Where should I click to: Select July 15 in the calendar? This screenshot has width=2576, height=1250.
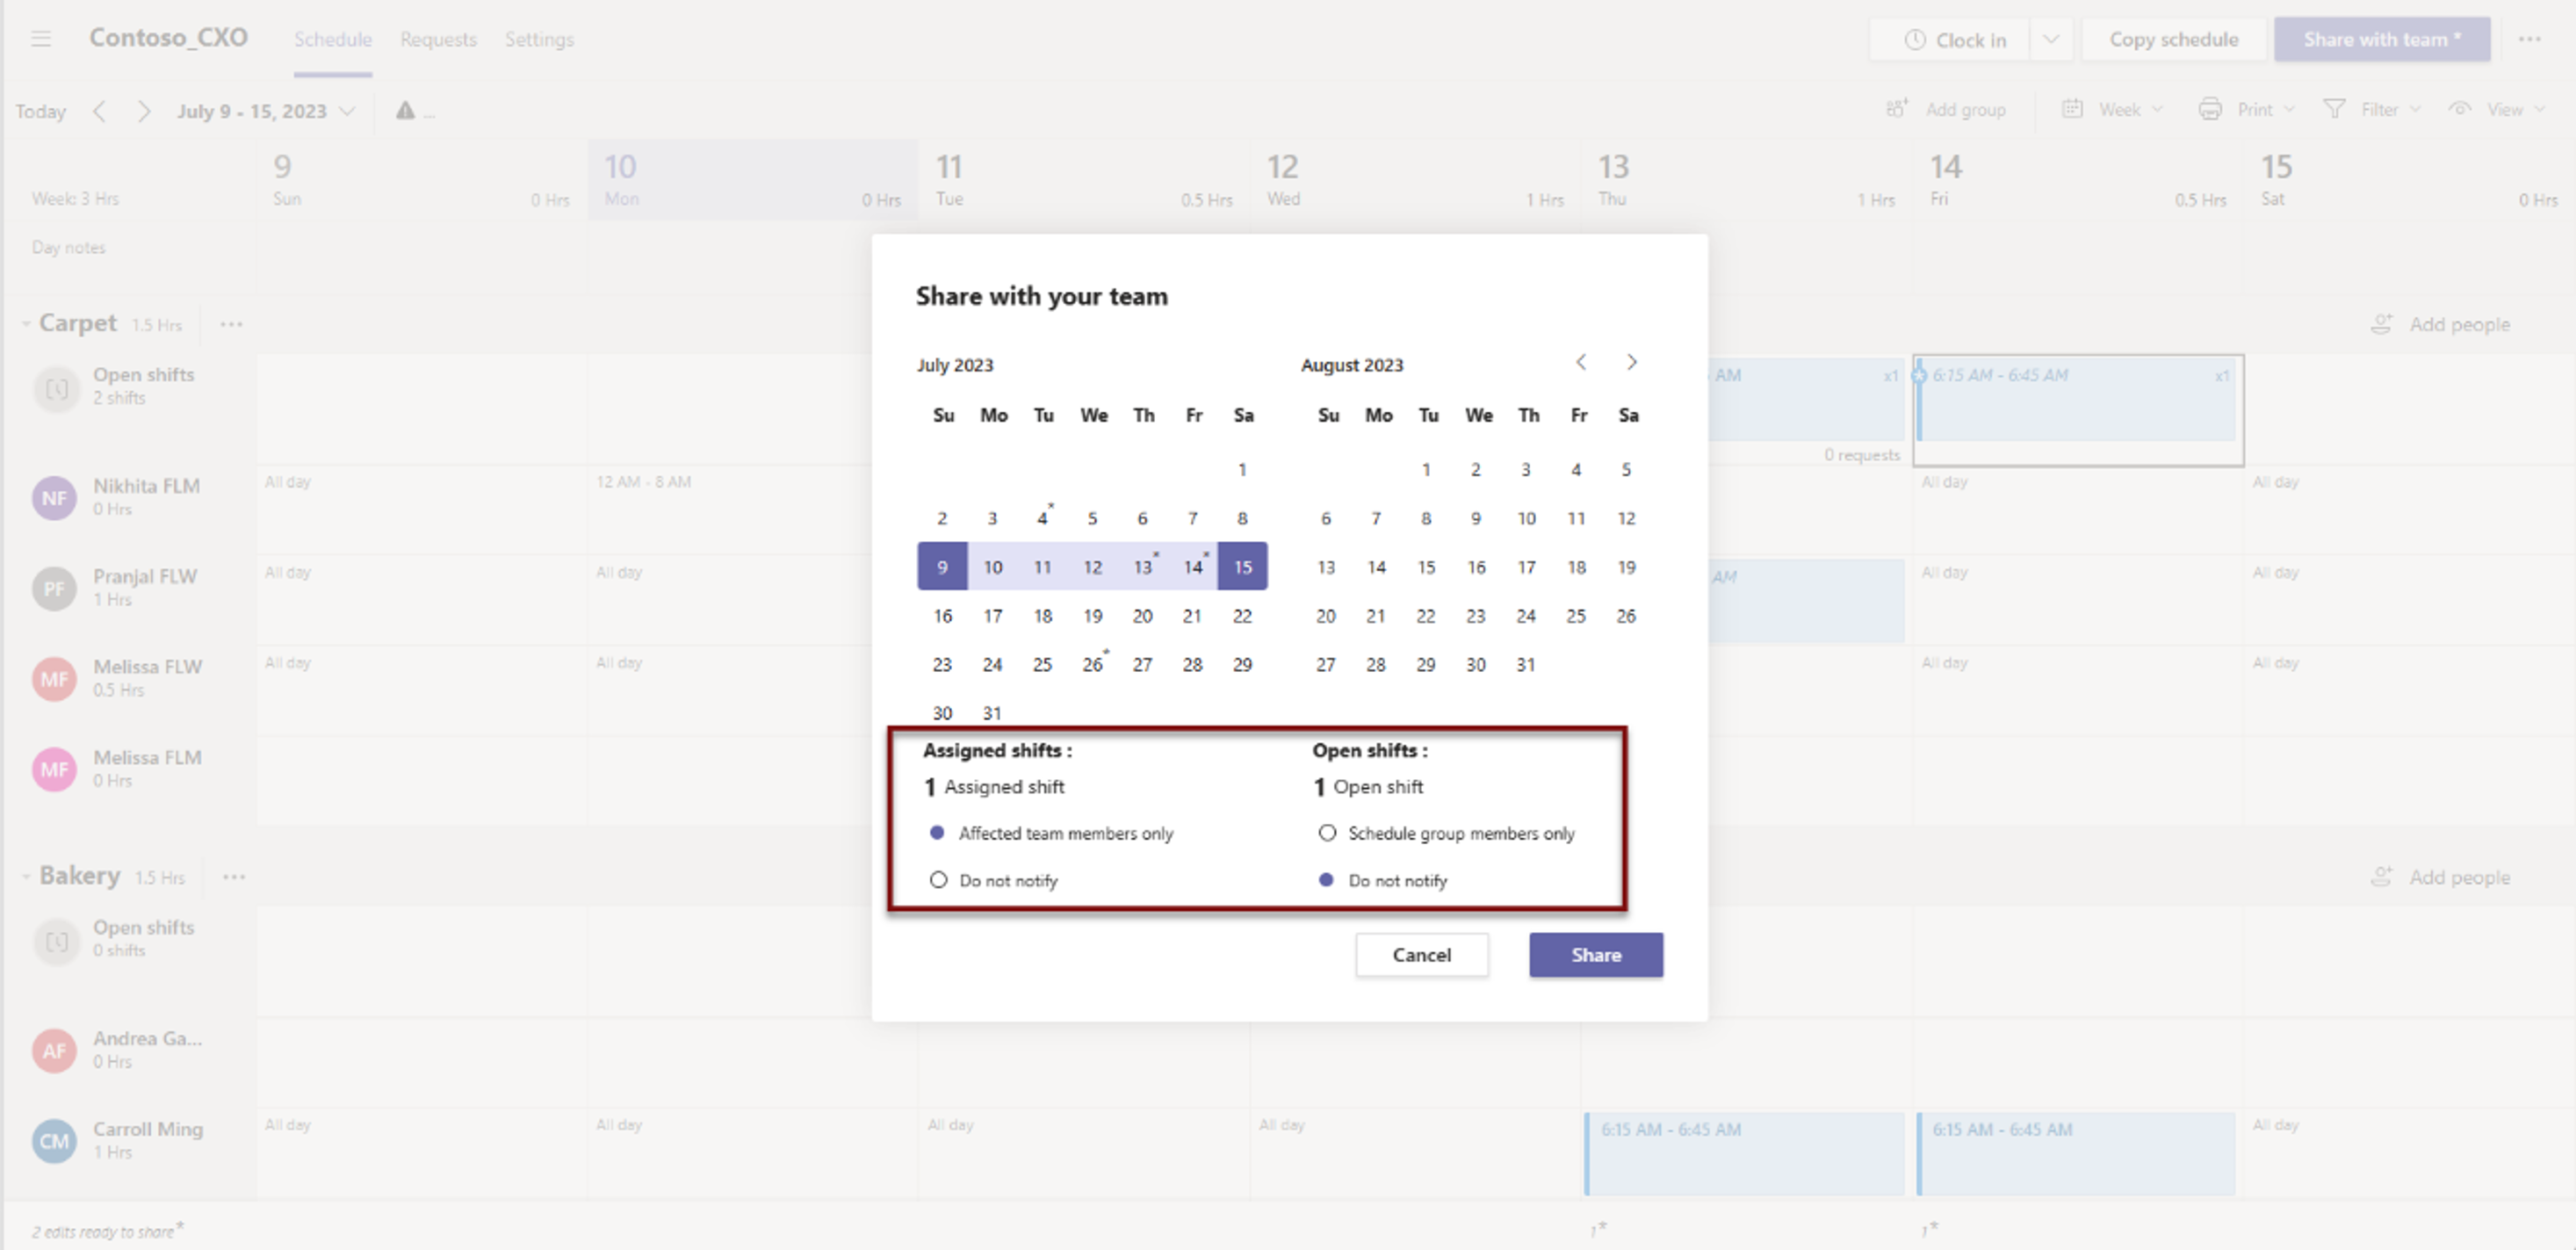coord(1243,566)
